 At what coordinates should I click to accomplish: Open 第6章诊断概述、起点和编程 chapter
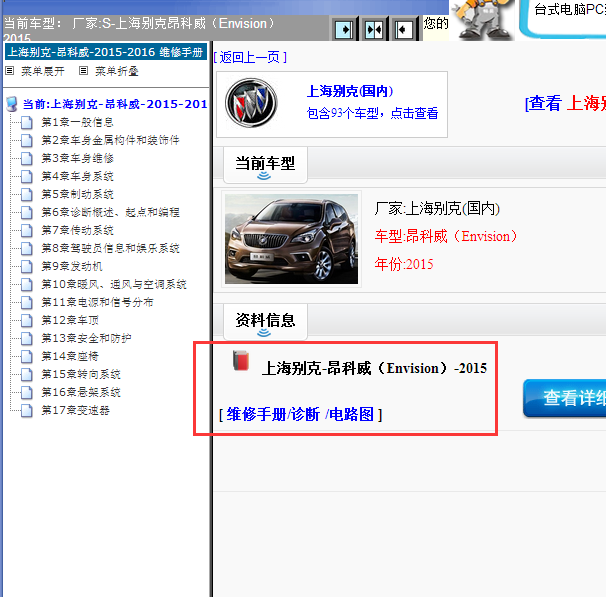pos(111,212)
